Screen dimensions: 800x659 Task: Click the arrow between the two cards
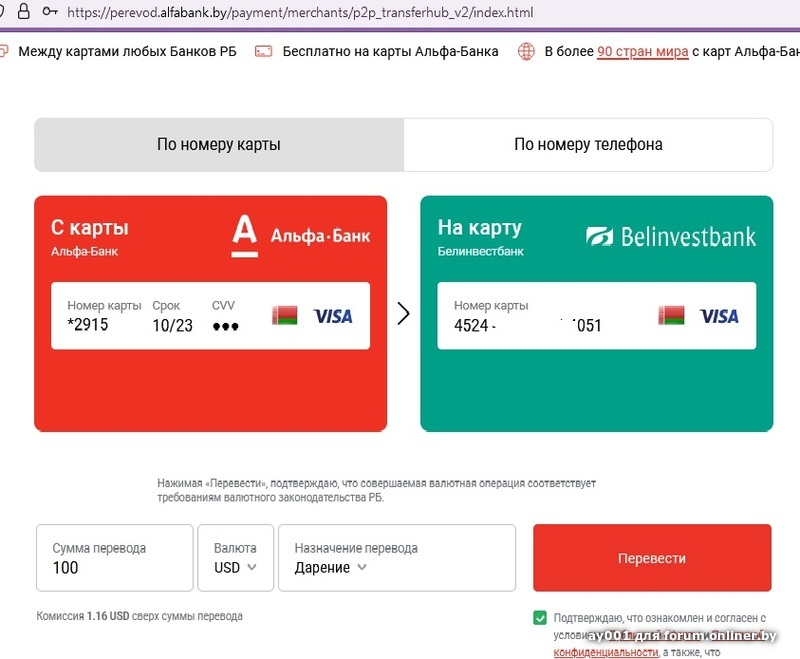[x=404, y=314]
